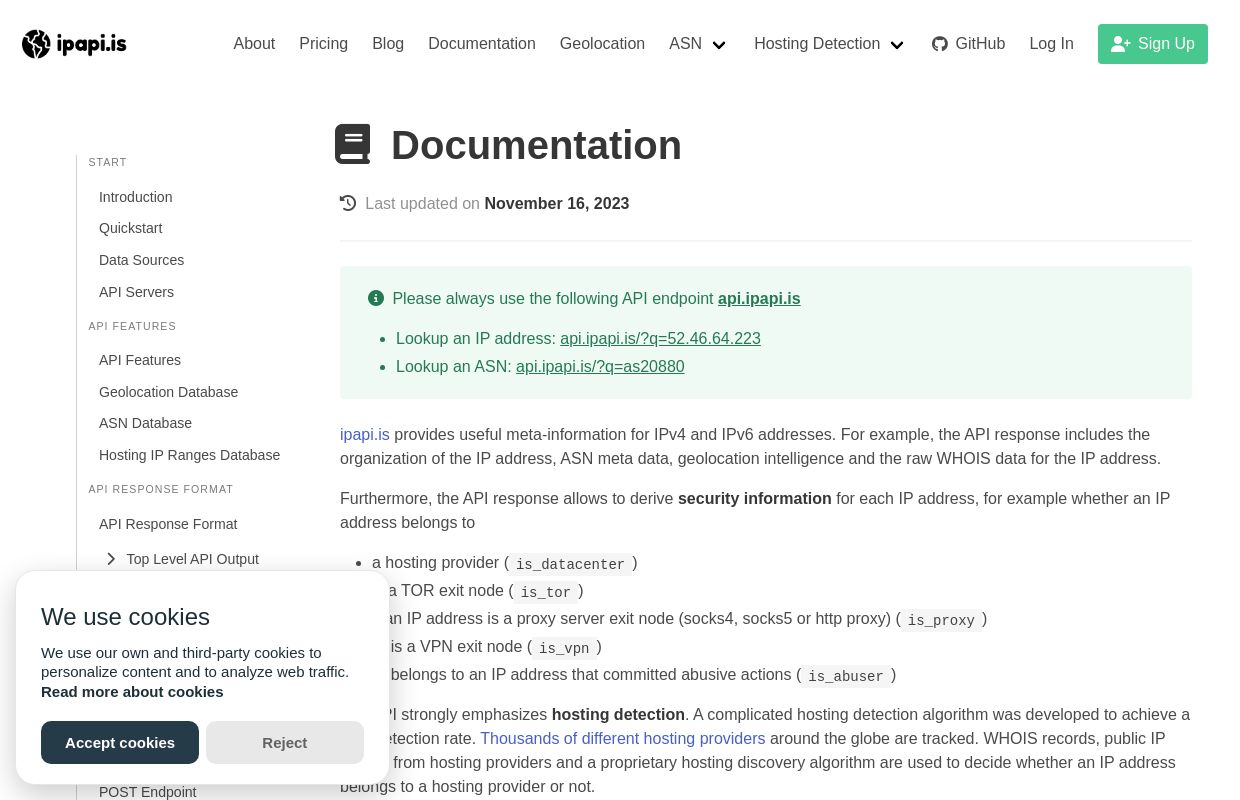Screen dimensions: 1240x800
Task: Accept cookies in the cookie banner
Action: tap(120, 742)
